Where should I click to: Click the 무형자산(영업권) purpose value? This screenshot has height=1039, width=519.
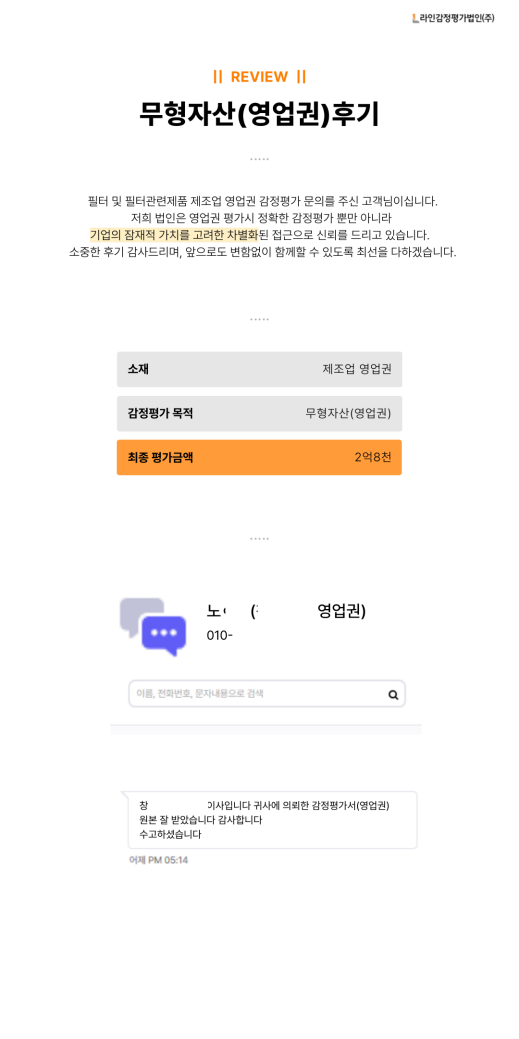[x=348, y=413]
